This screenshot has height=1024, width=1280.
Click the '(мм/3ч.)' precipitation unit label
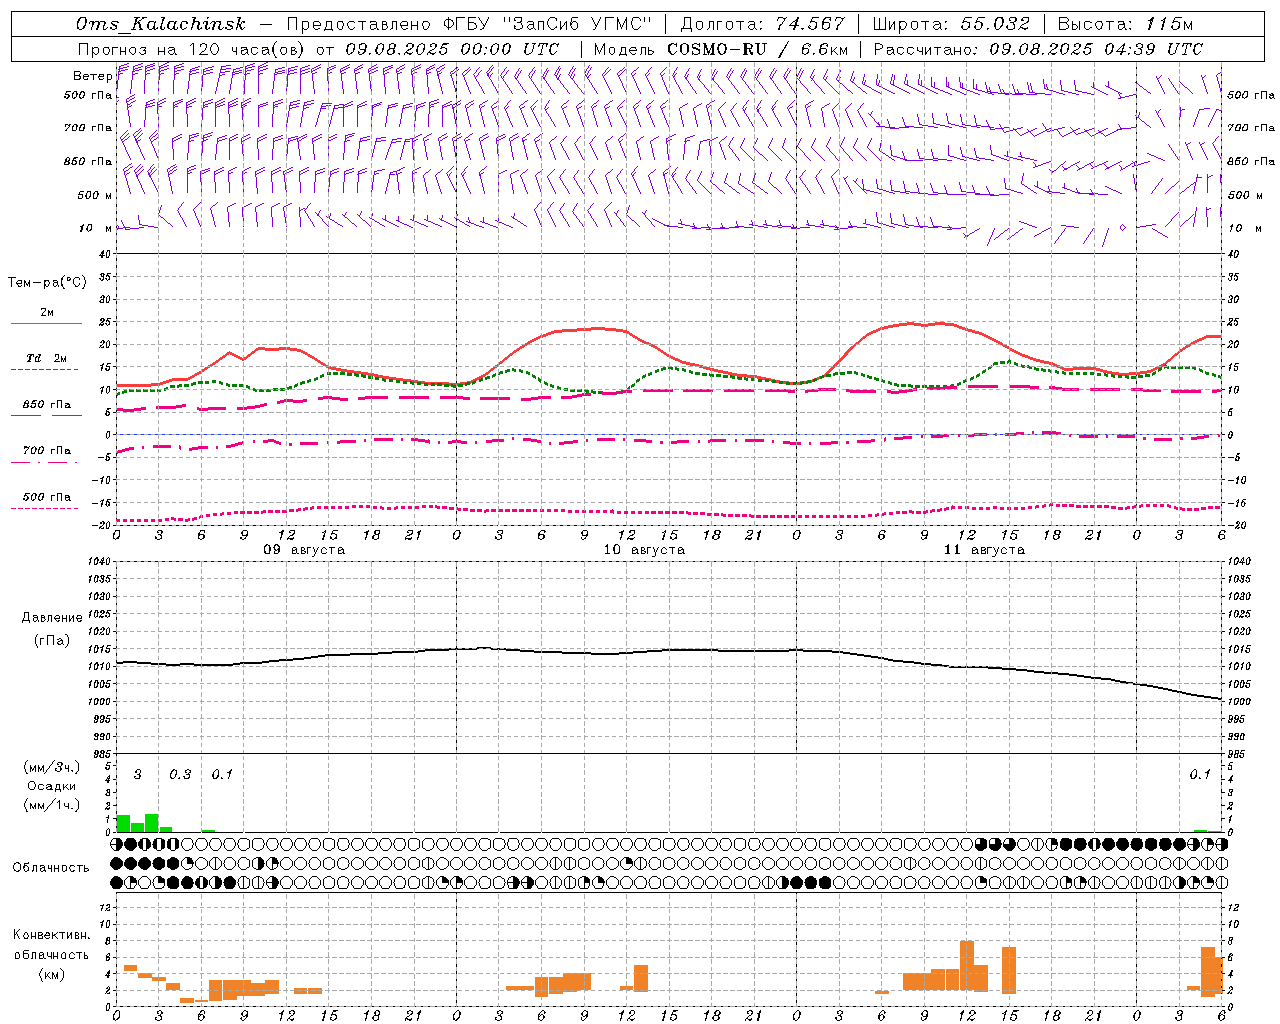point(52,767)
